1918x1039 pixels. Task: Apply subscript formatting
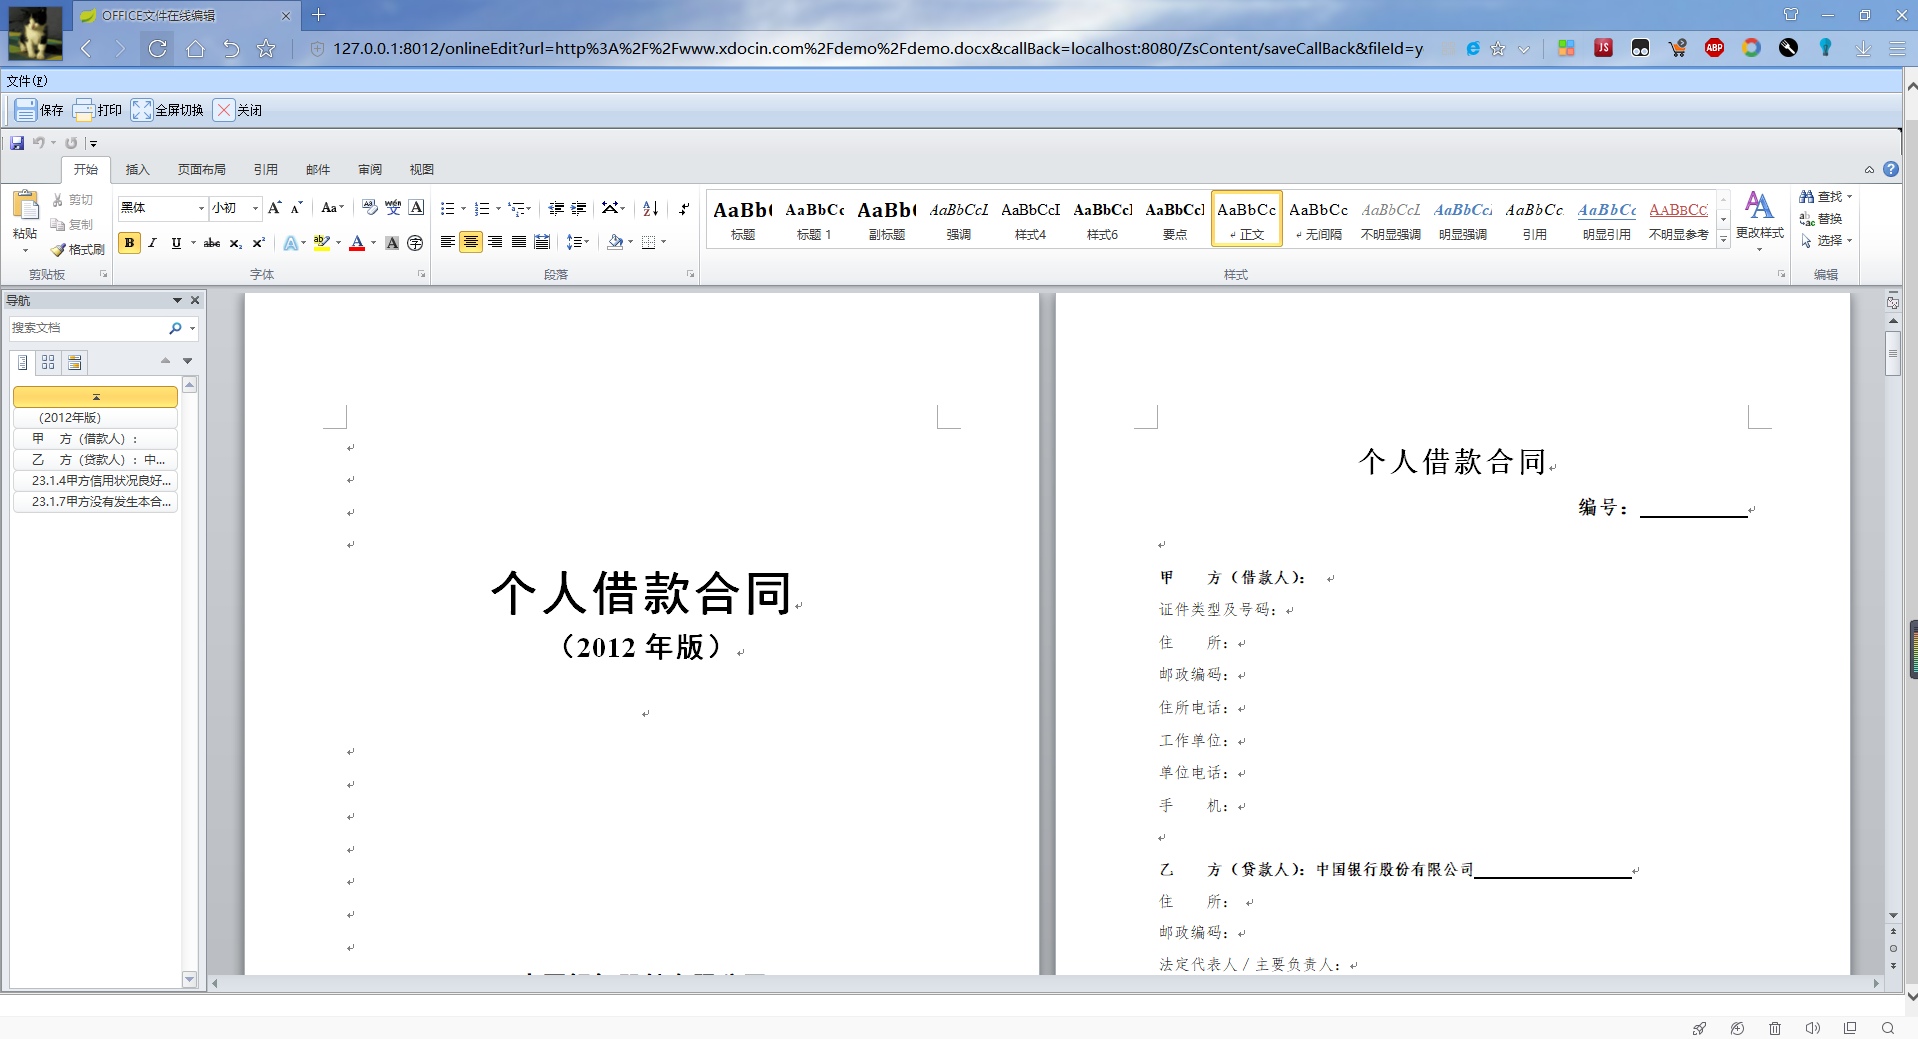(x=235, y=243)
